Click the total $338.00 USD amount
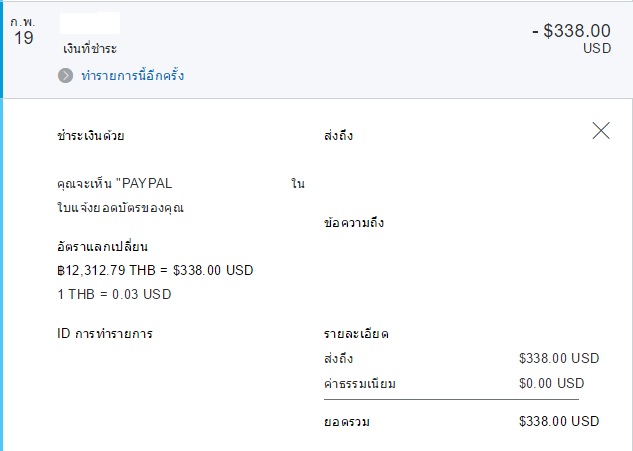633x451 pixels. [559, 421]
